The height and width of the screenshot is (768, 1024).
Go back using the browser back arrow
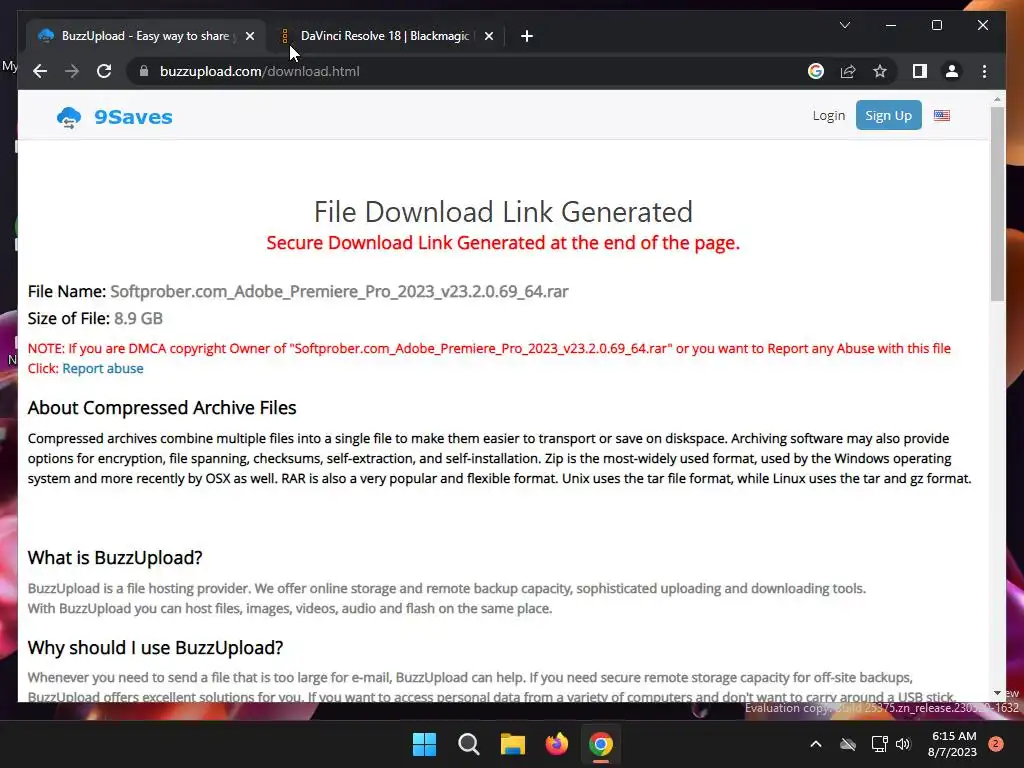pos(40,71)
